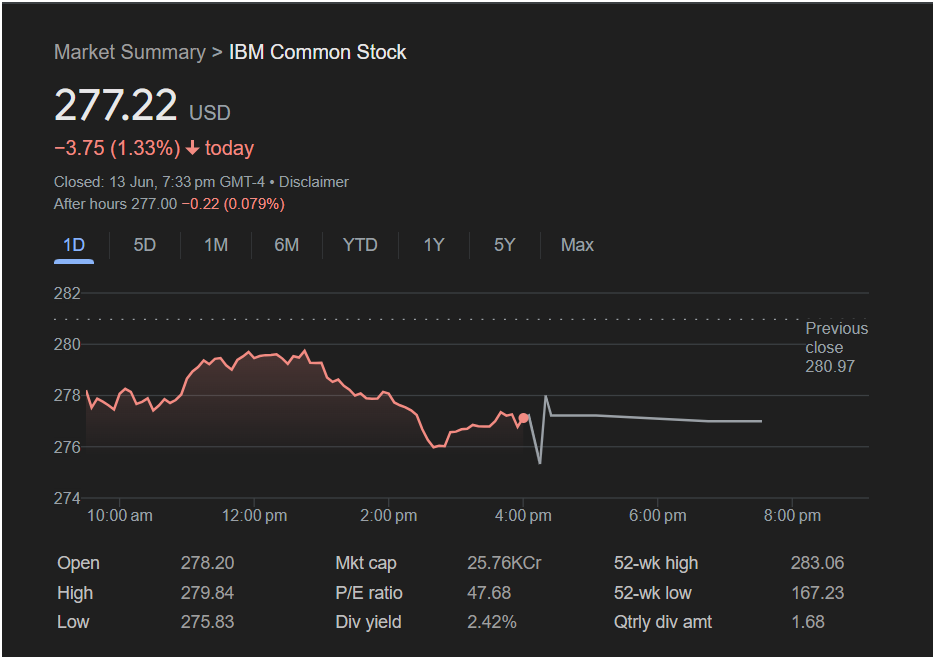Select the Max time range tab
This screenshot has height=659, width=935.
pyautogui.click(x=577, y=245)
